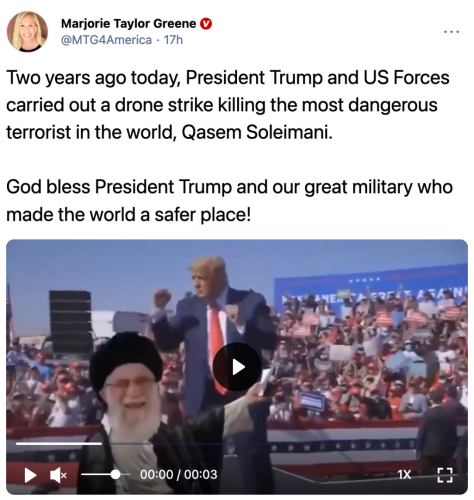
Task: Visit the @MTG4America handle link
Action: [106, 40]
